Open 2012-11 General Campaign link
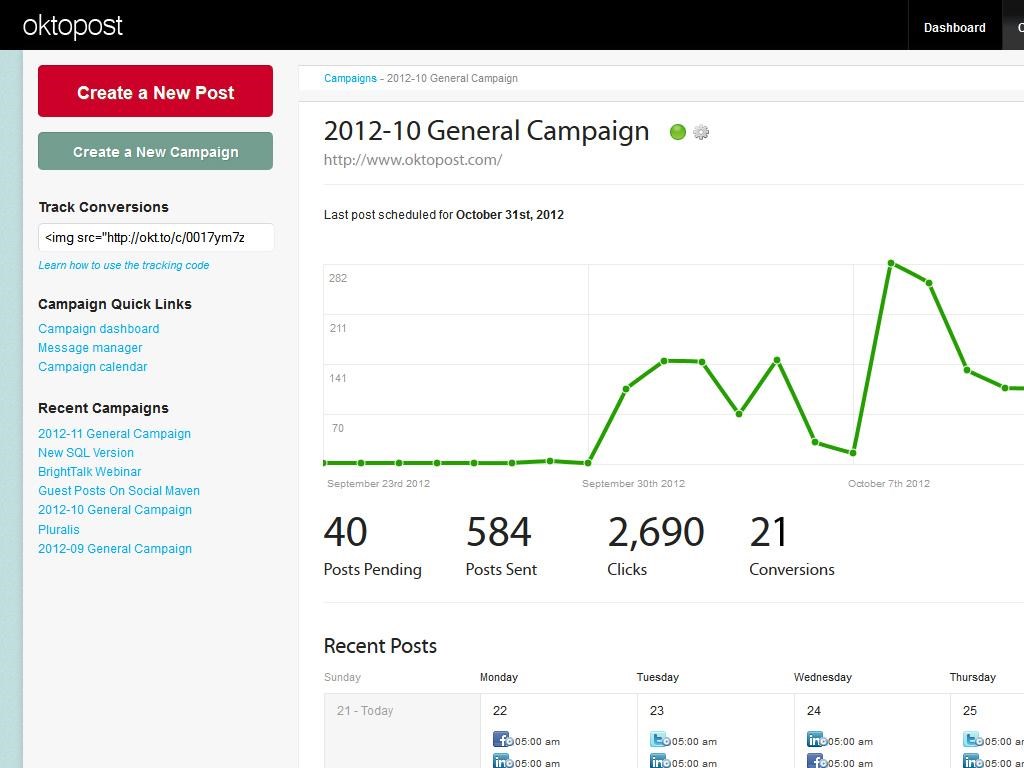Viewport: 1024px width, 768px height. coord(114,434)
